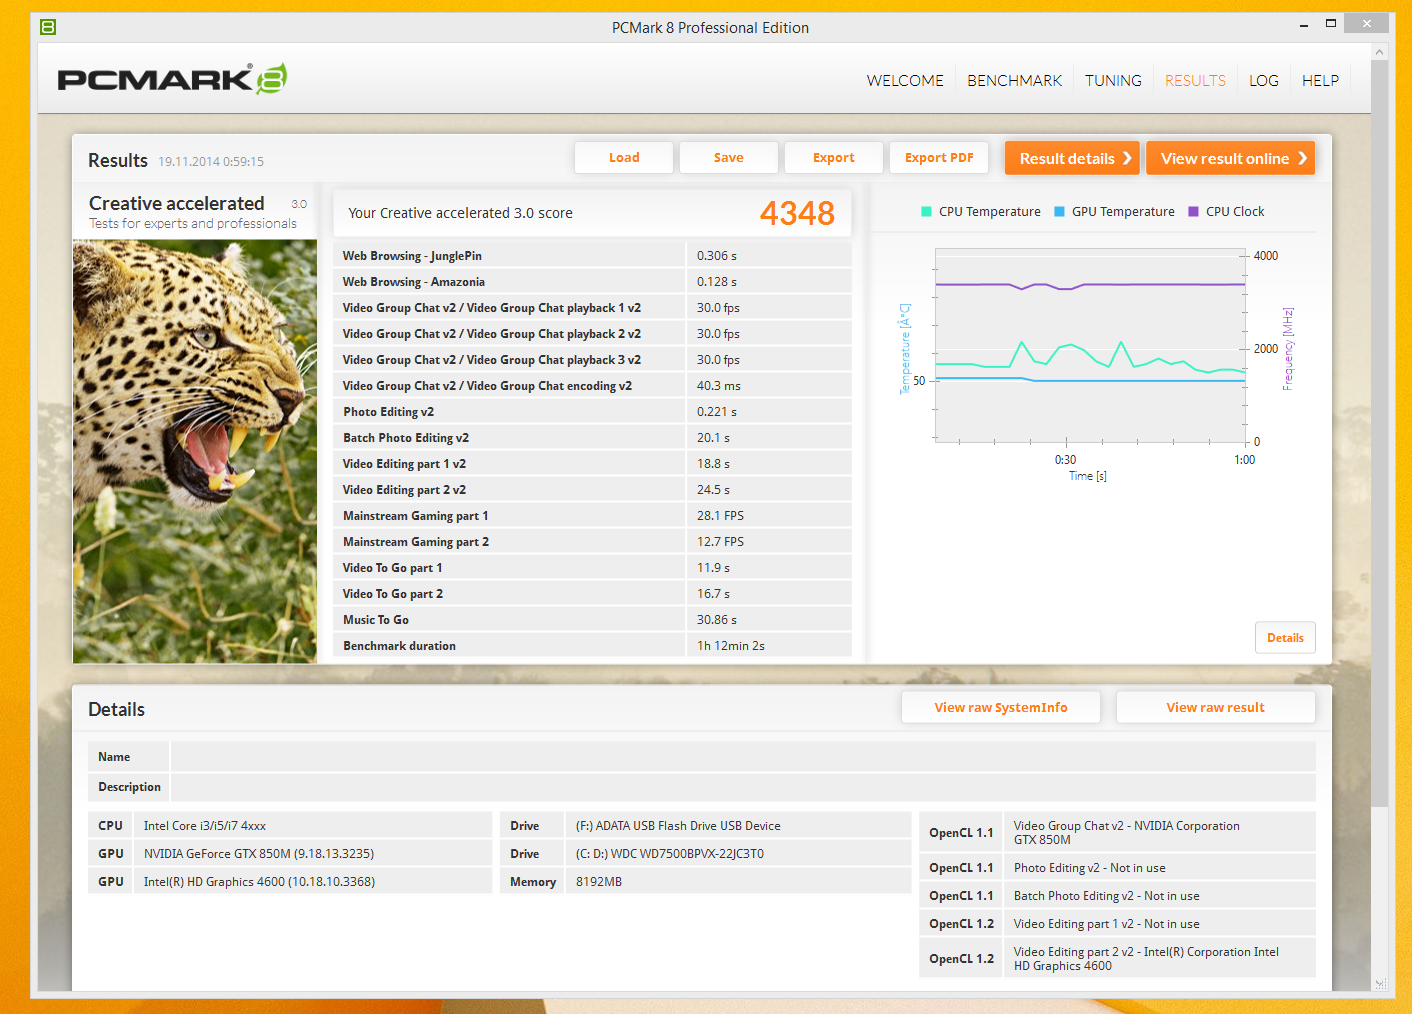This screenshot has width=1412, height=1014.
Task: Click the Video To Go part 2 row
Action: pyautogui.click(x=592, y=594)
